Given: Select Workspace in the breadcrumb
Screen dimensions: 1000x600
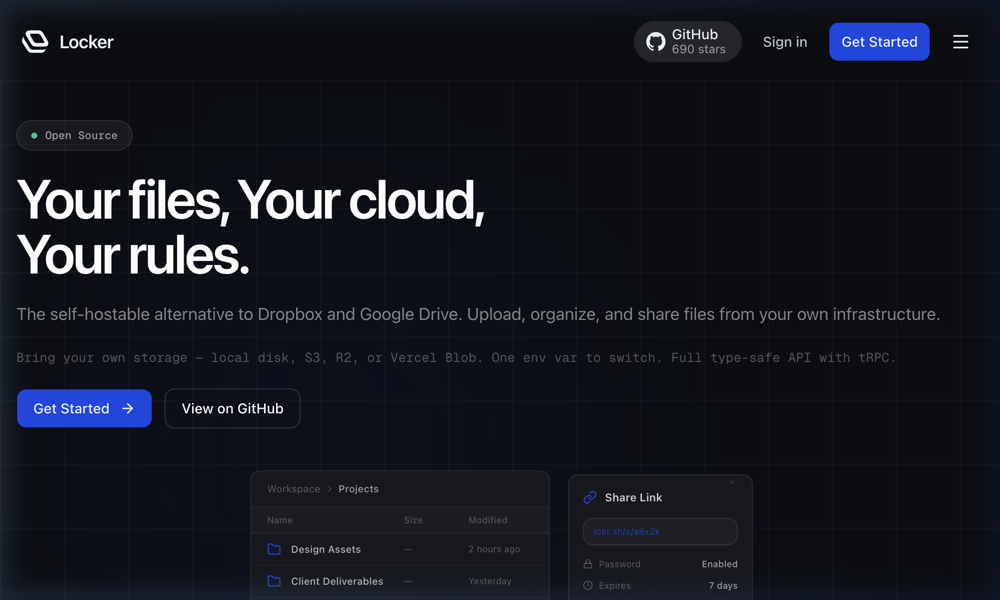Looking at the screenshot, I should tap(293, 489).
